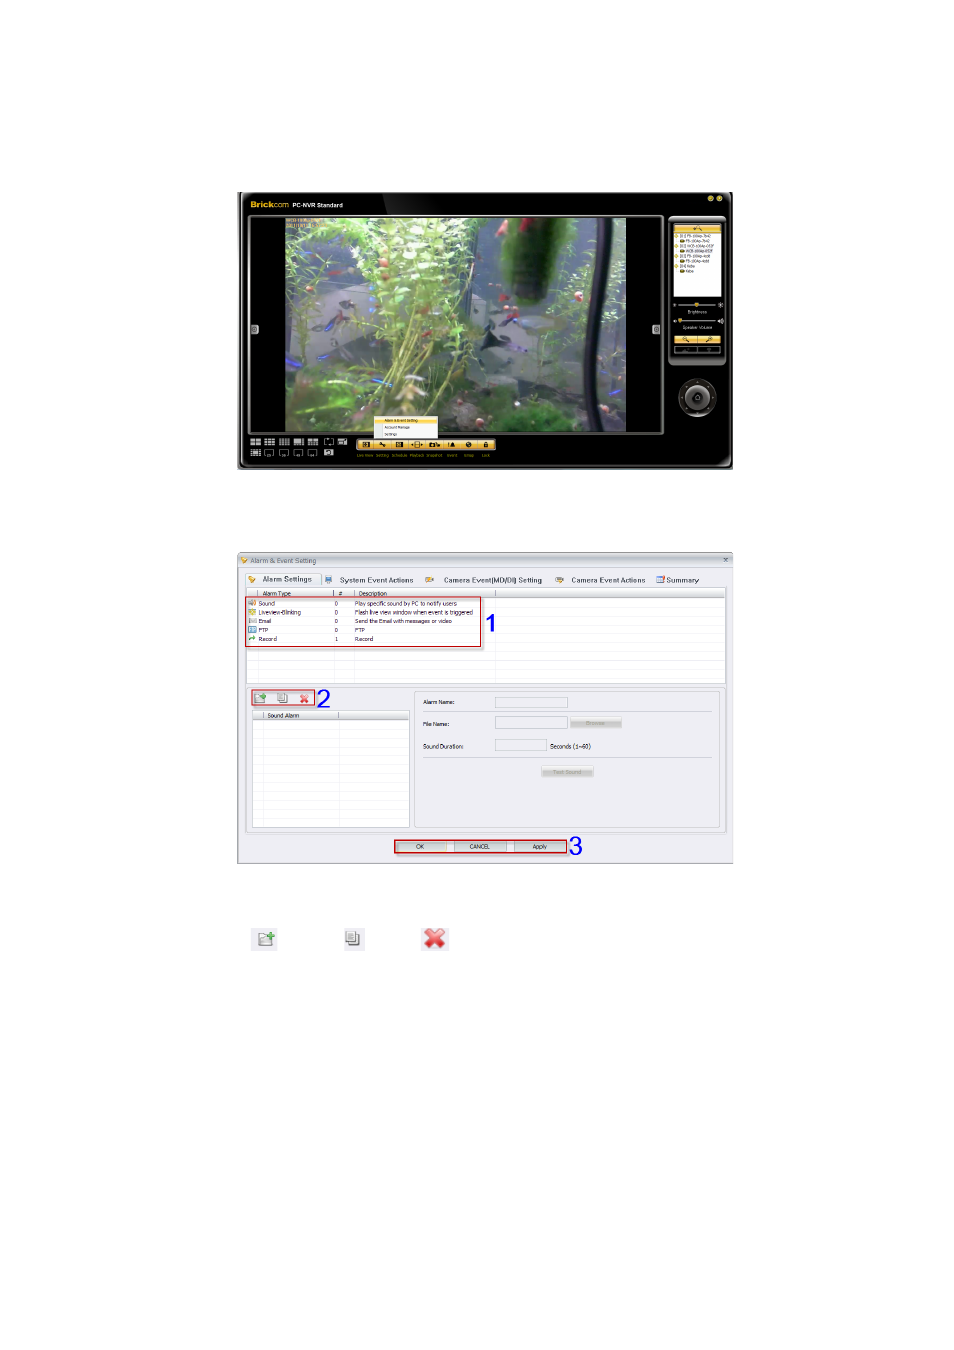Click the Sound Alarm list header
This screenshot has height=1350, width=954.
300,715
